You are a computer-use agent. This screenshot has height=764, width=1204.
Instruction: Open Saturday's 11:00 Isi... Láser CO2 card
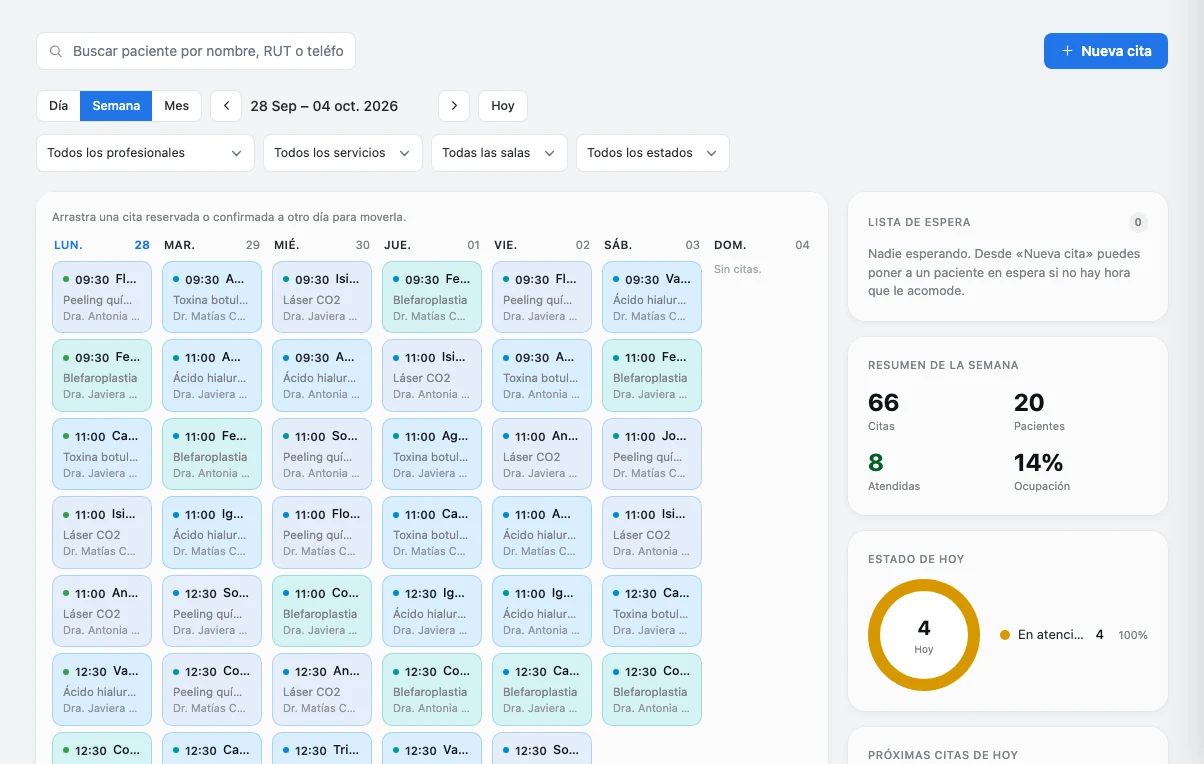click(x=652, y=532)
